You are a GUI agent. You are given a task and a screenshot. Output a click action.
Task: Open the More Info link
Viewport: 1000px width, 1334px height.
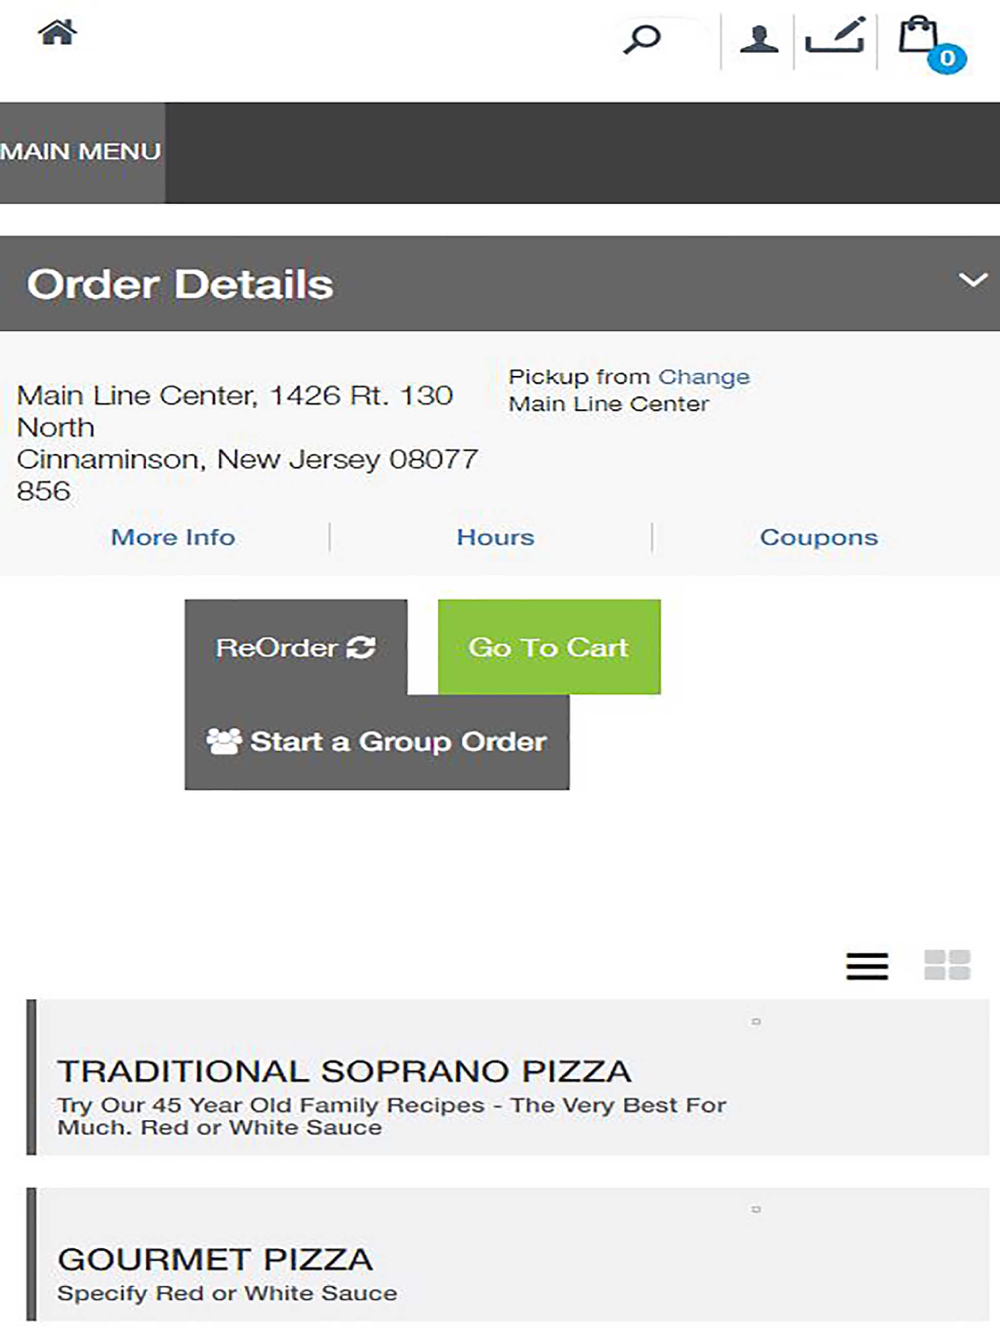coord(173,537)
